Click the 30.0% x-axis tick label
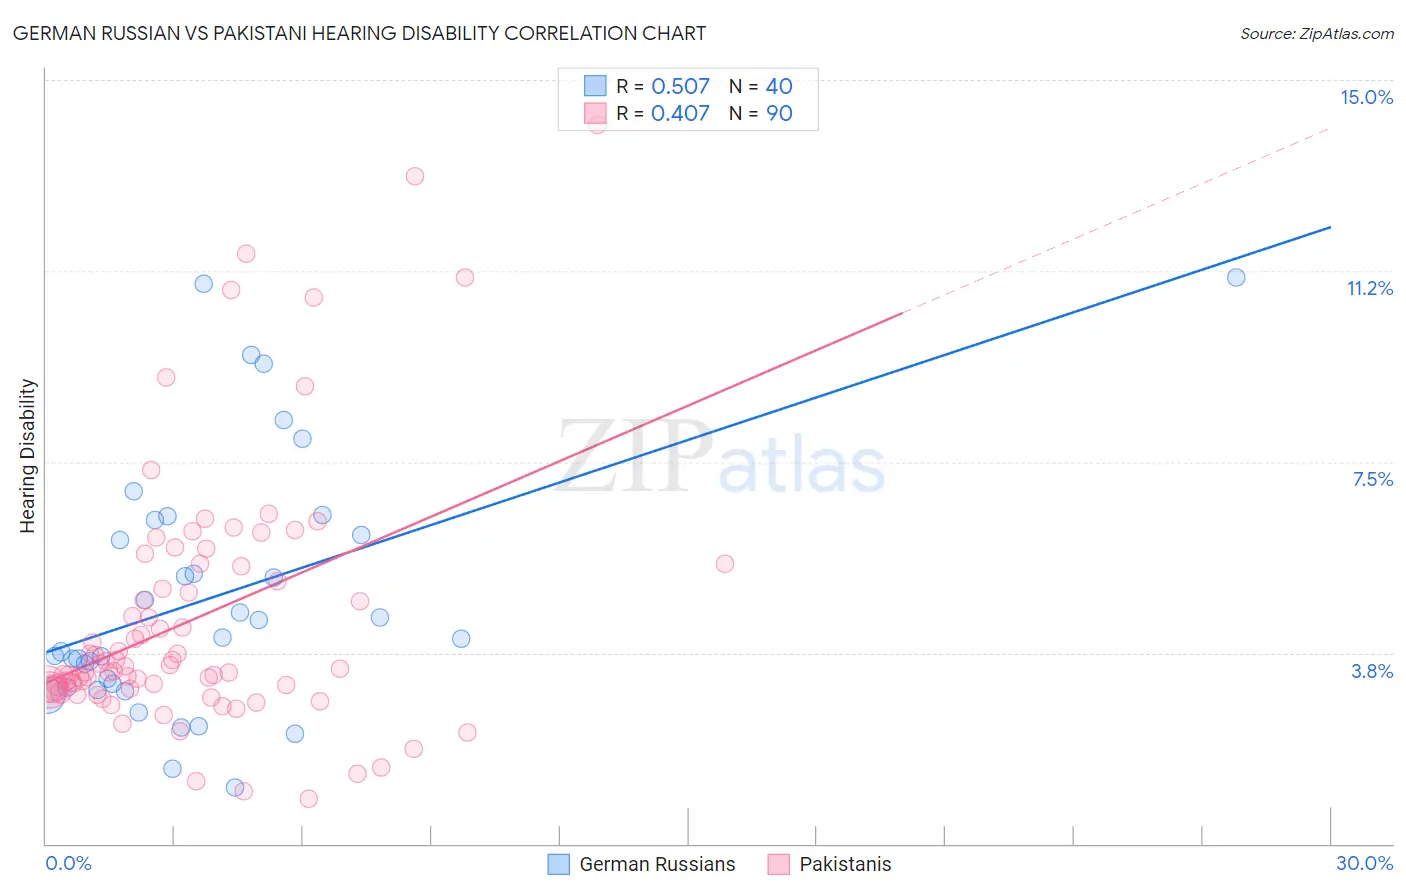1406x892 pixels. click(x=1364, y=863)
